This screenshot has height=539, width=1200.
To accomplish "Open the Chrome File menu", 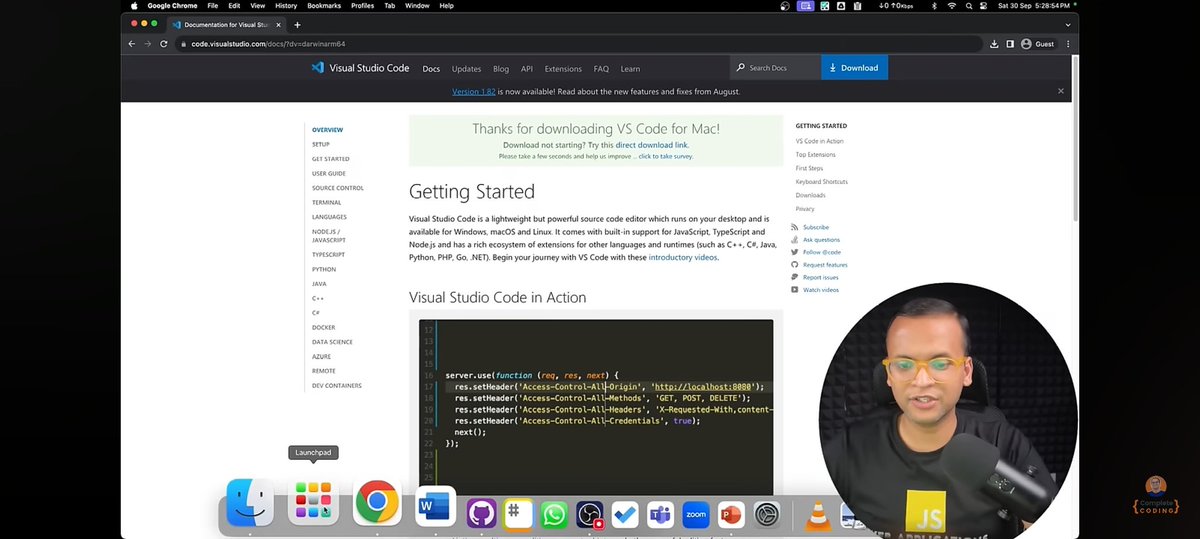I will point(213,5).
